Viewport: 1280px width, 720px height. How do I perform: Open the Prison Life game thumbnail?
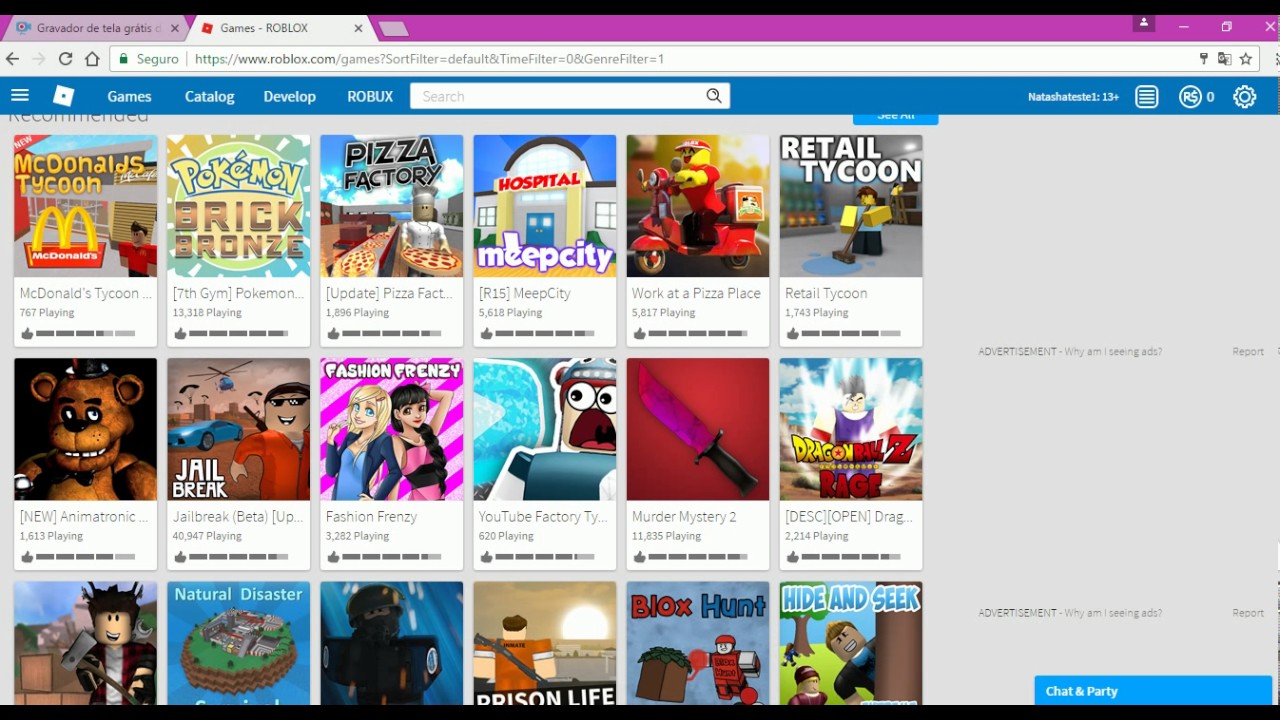[x=544, y=643]
